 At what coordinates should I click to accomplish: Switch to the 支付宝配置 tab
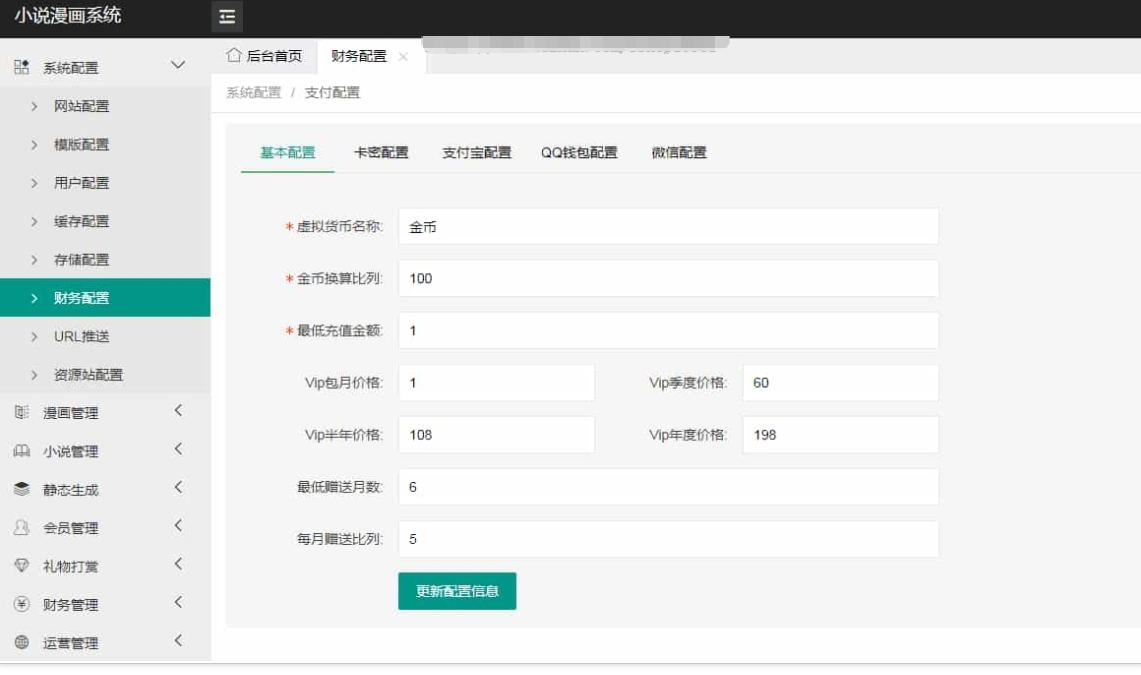point(477,153)
